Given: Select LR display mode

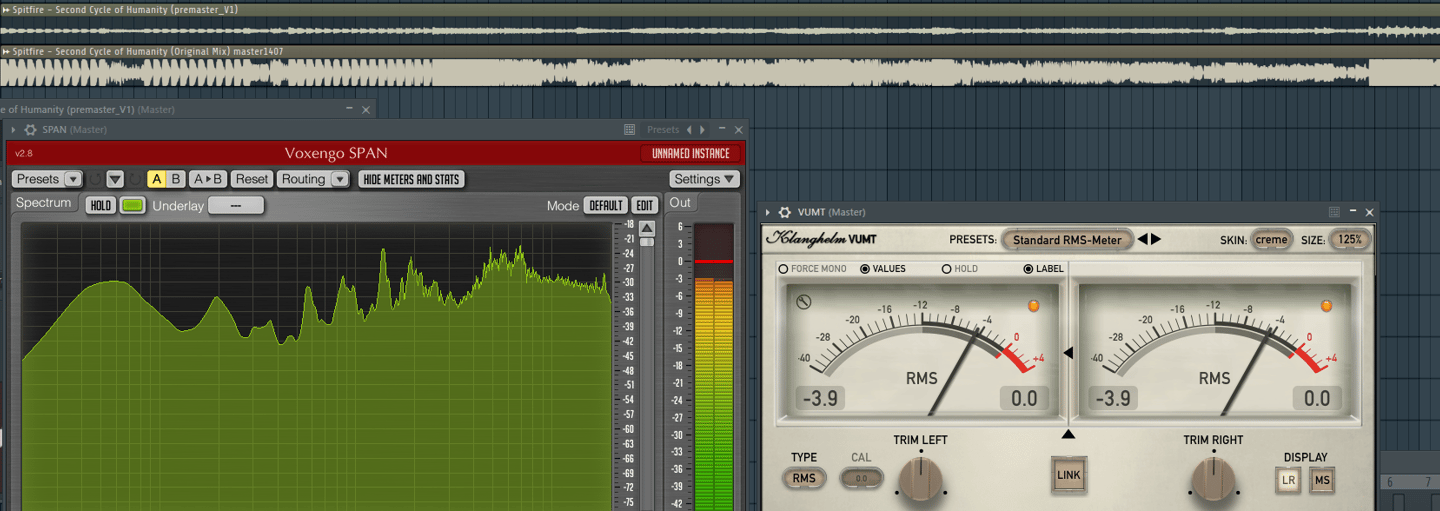Looking at the screenshot, I should coord(1289,481).
